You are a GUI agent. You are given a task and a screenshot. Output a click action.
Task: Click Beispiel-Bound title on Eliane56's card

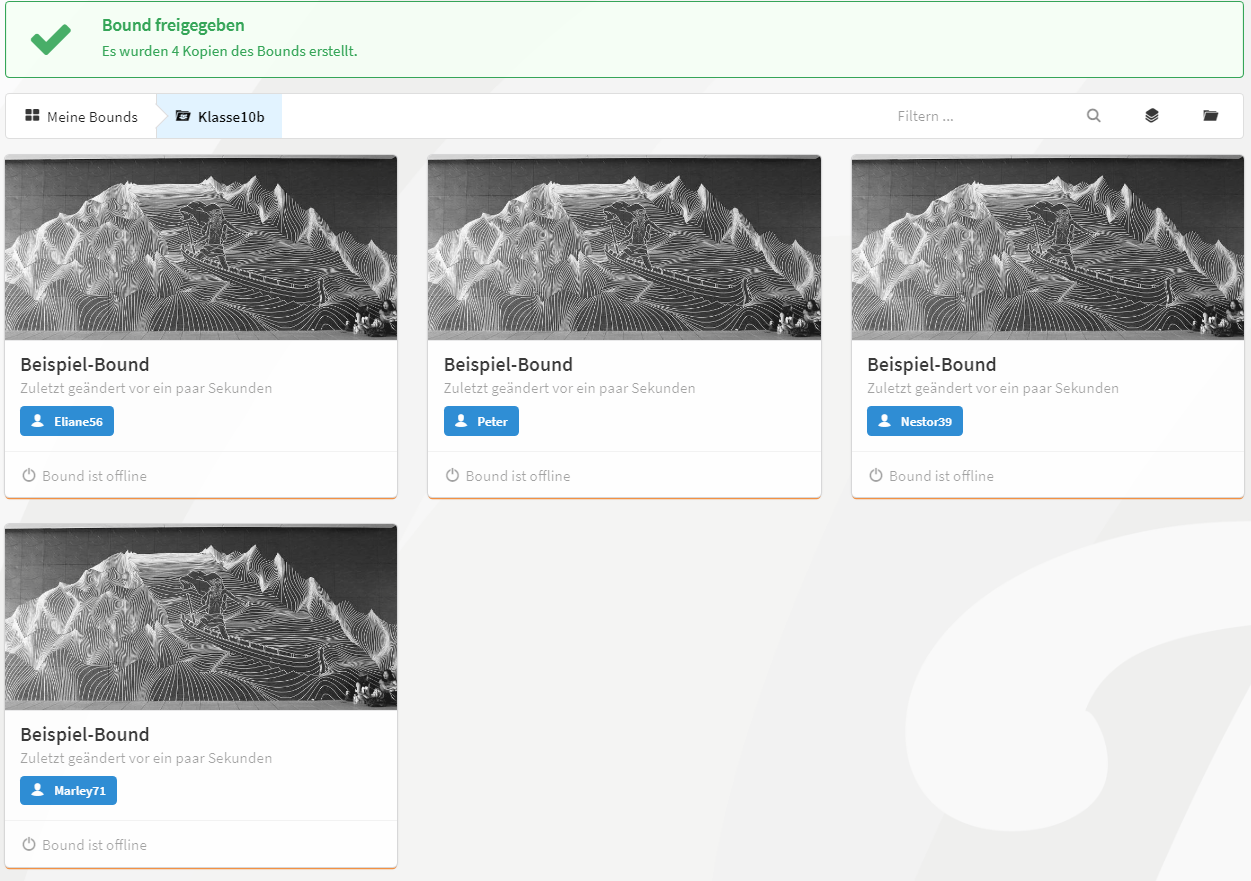point(85,364)
